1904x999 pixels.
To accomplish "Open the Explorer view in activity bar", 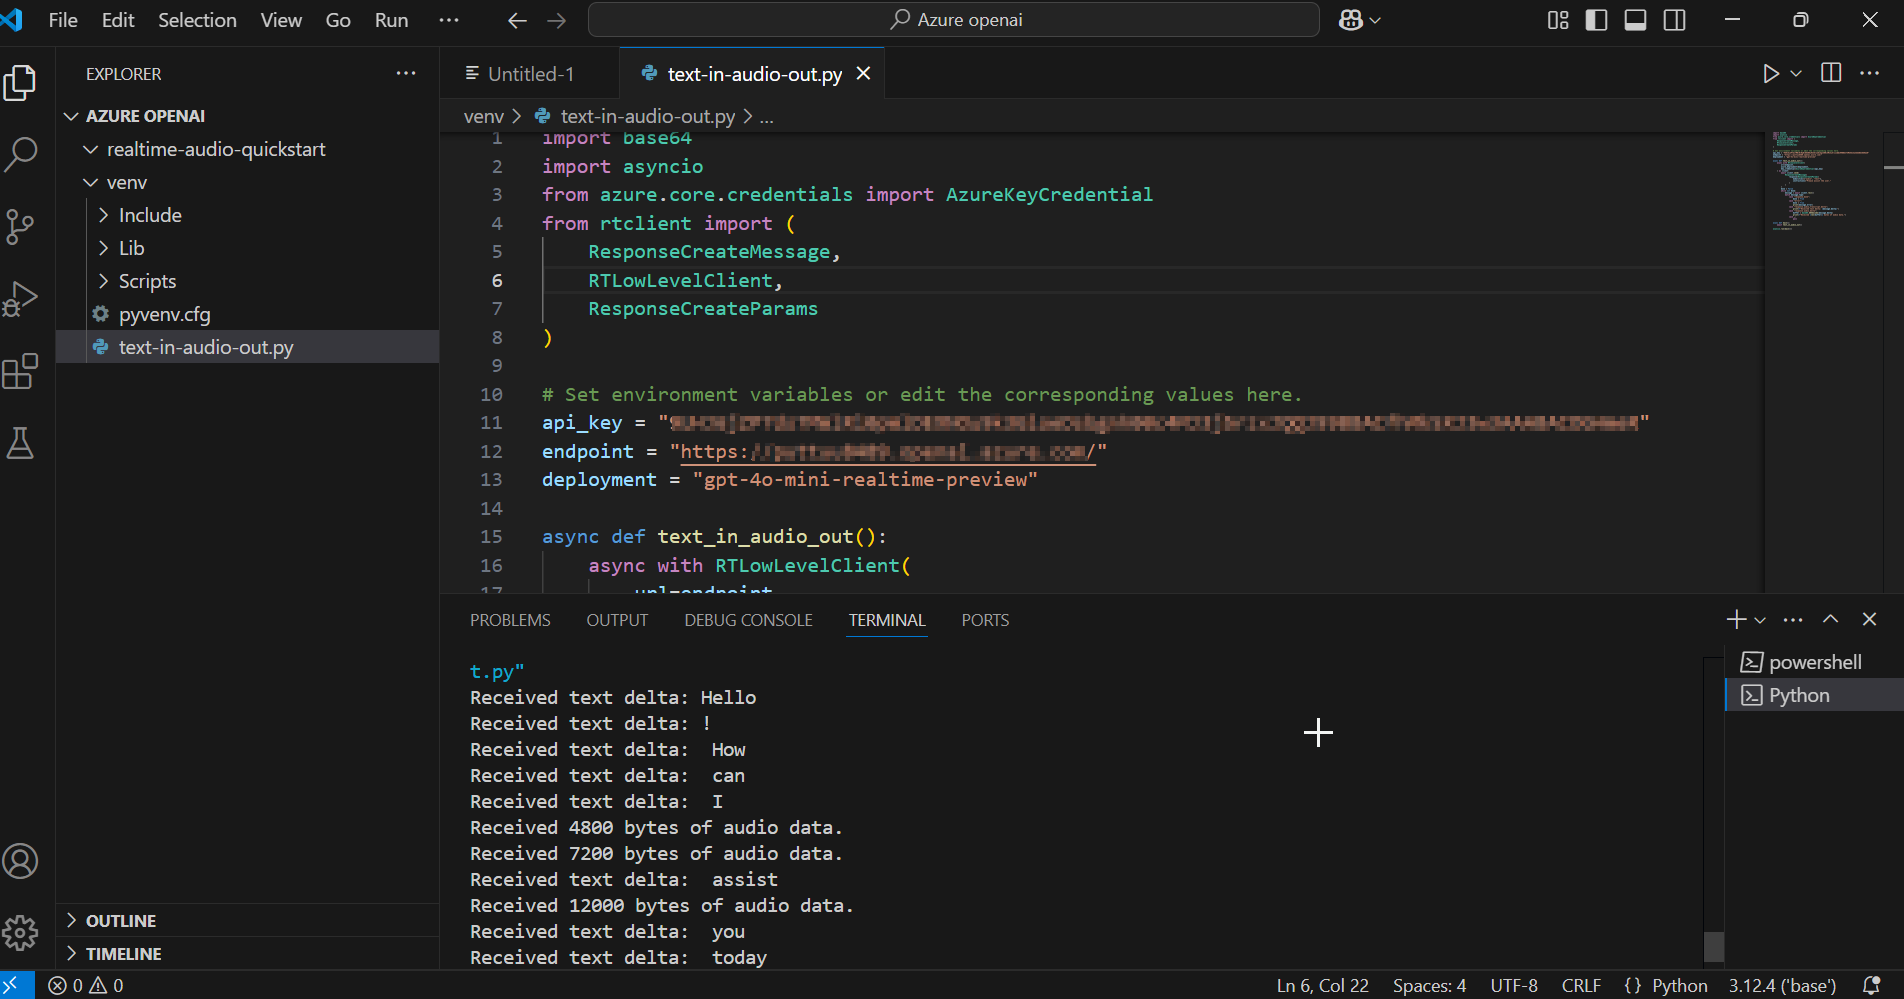I will coord(20,83).
